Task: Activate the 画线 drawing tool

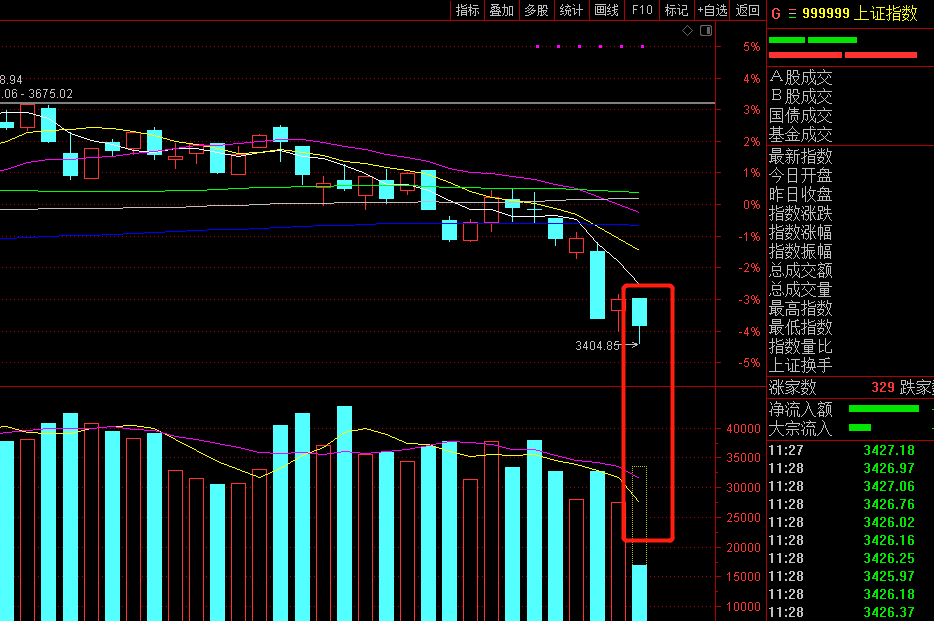Action: coord(606,10)
